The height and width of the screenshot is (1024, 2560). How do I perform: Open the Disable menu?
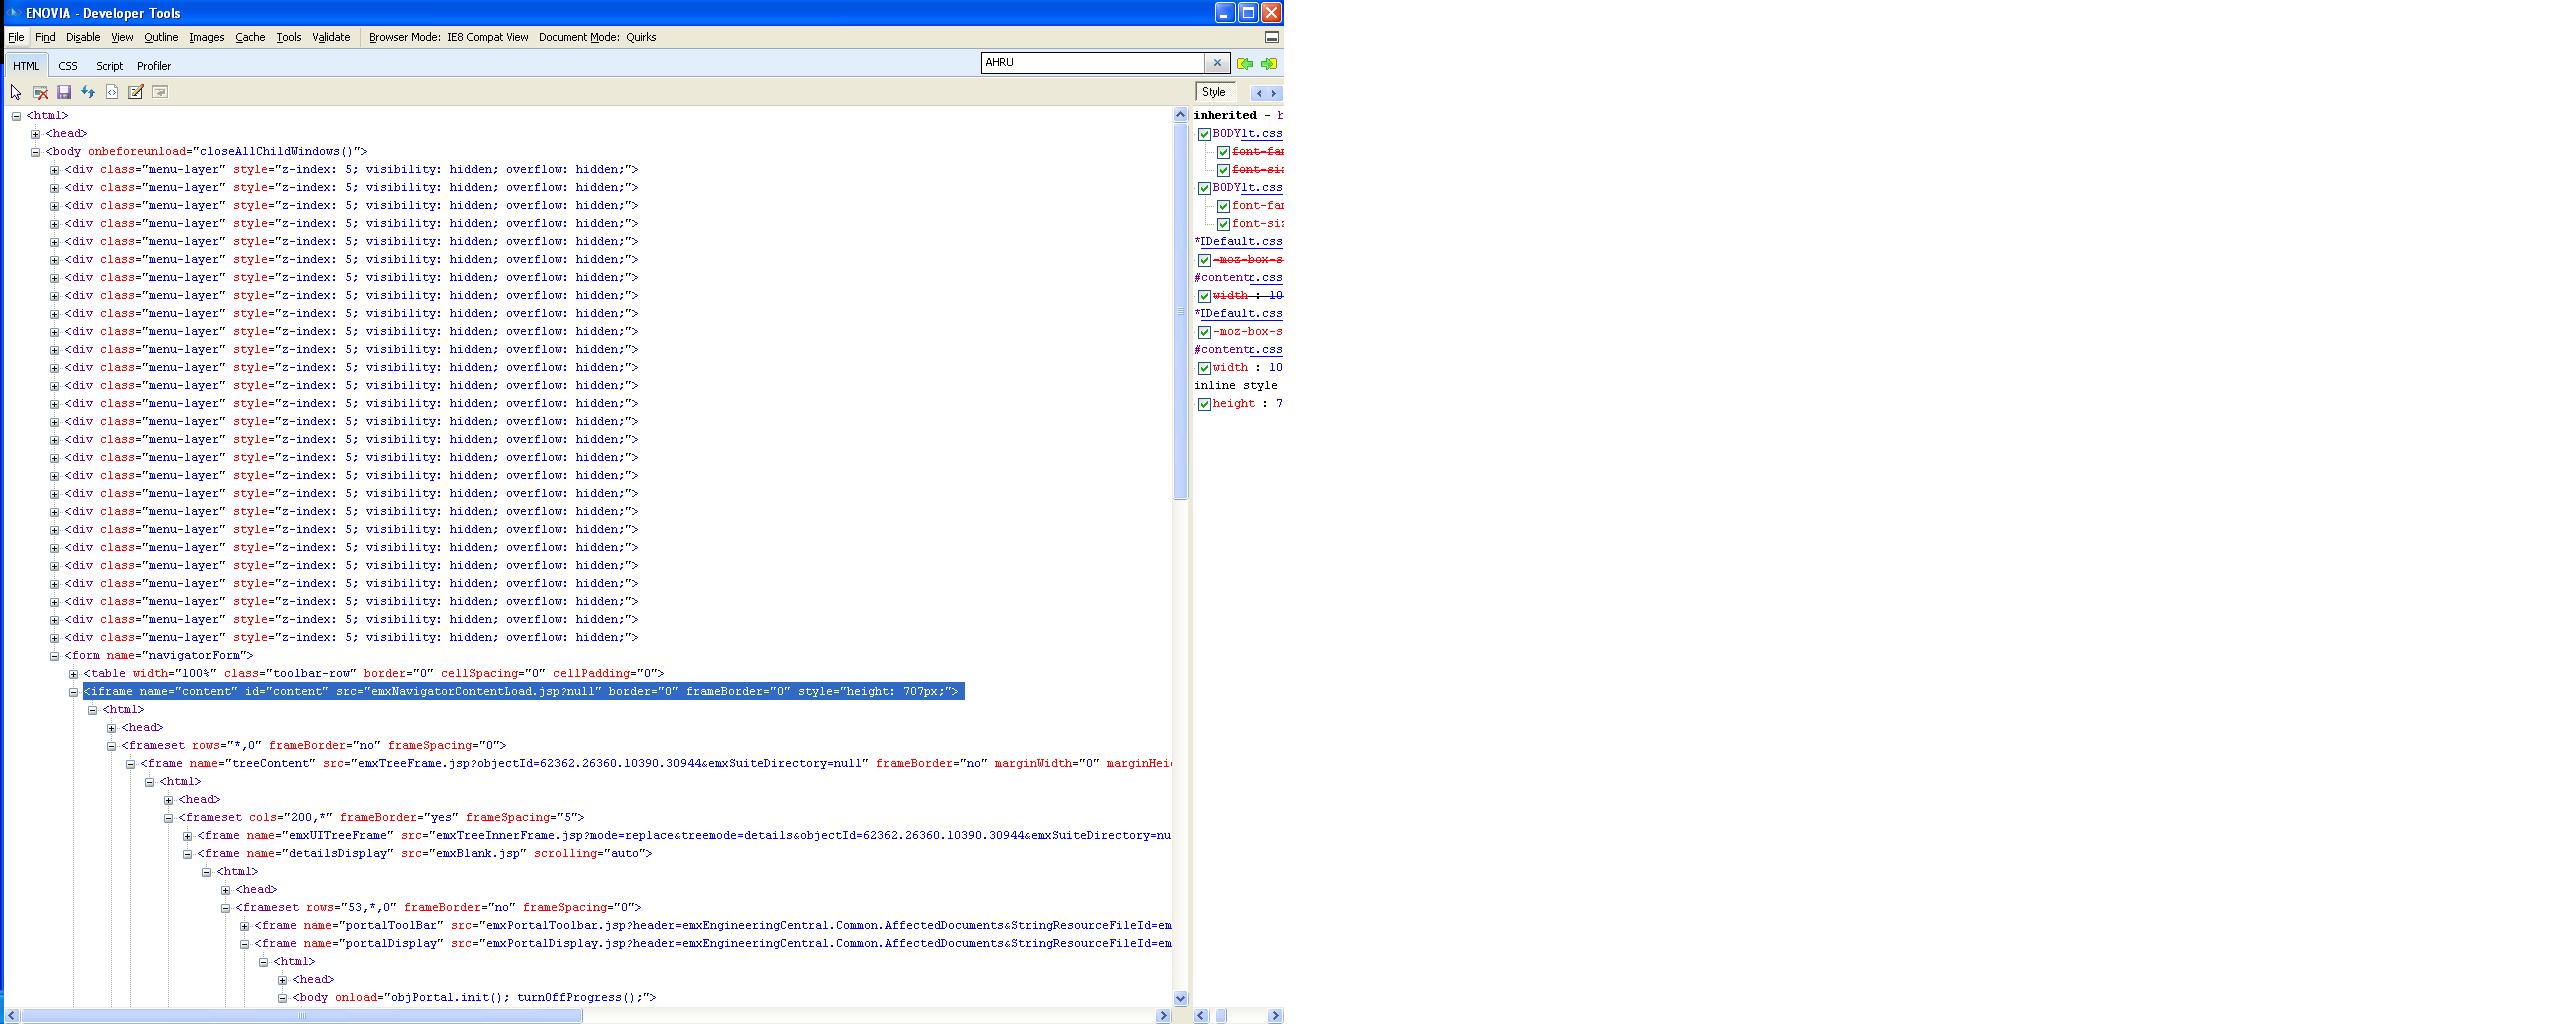83,37
